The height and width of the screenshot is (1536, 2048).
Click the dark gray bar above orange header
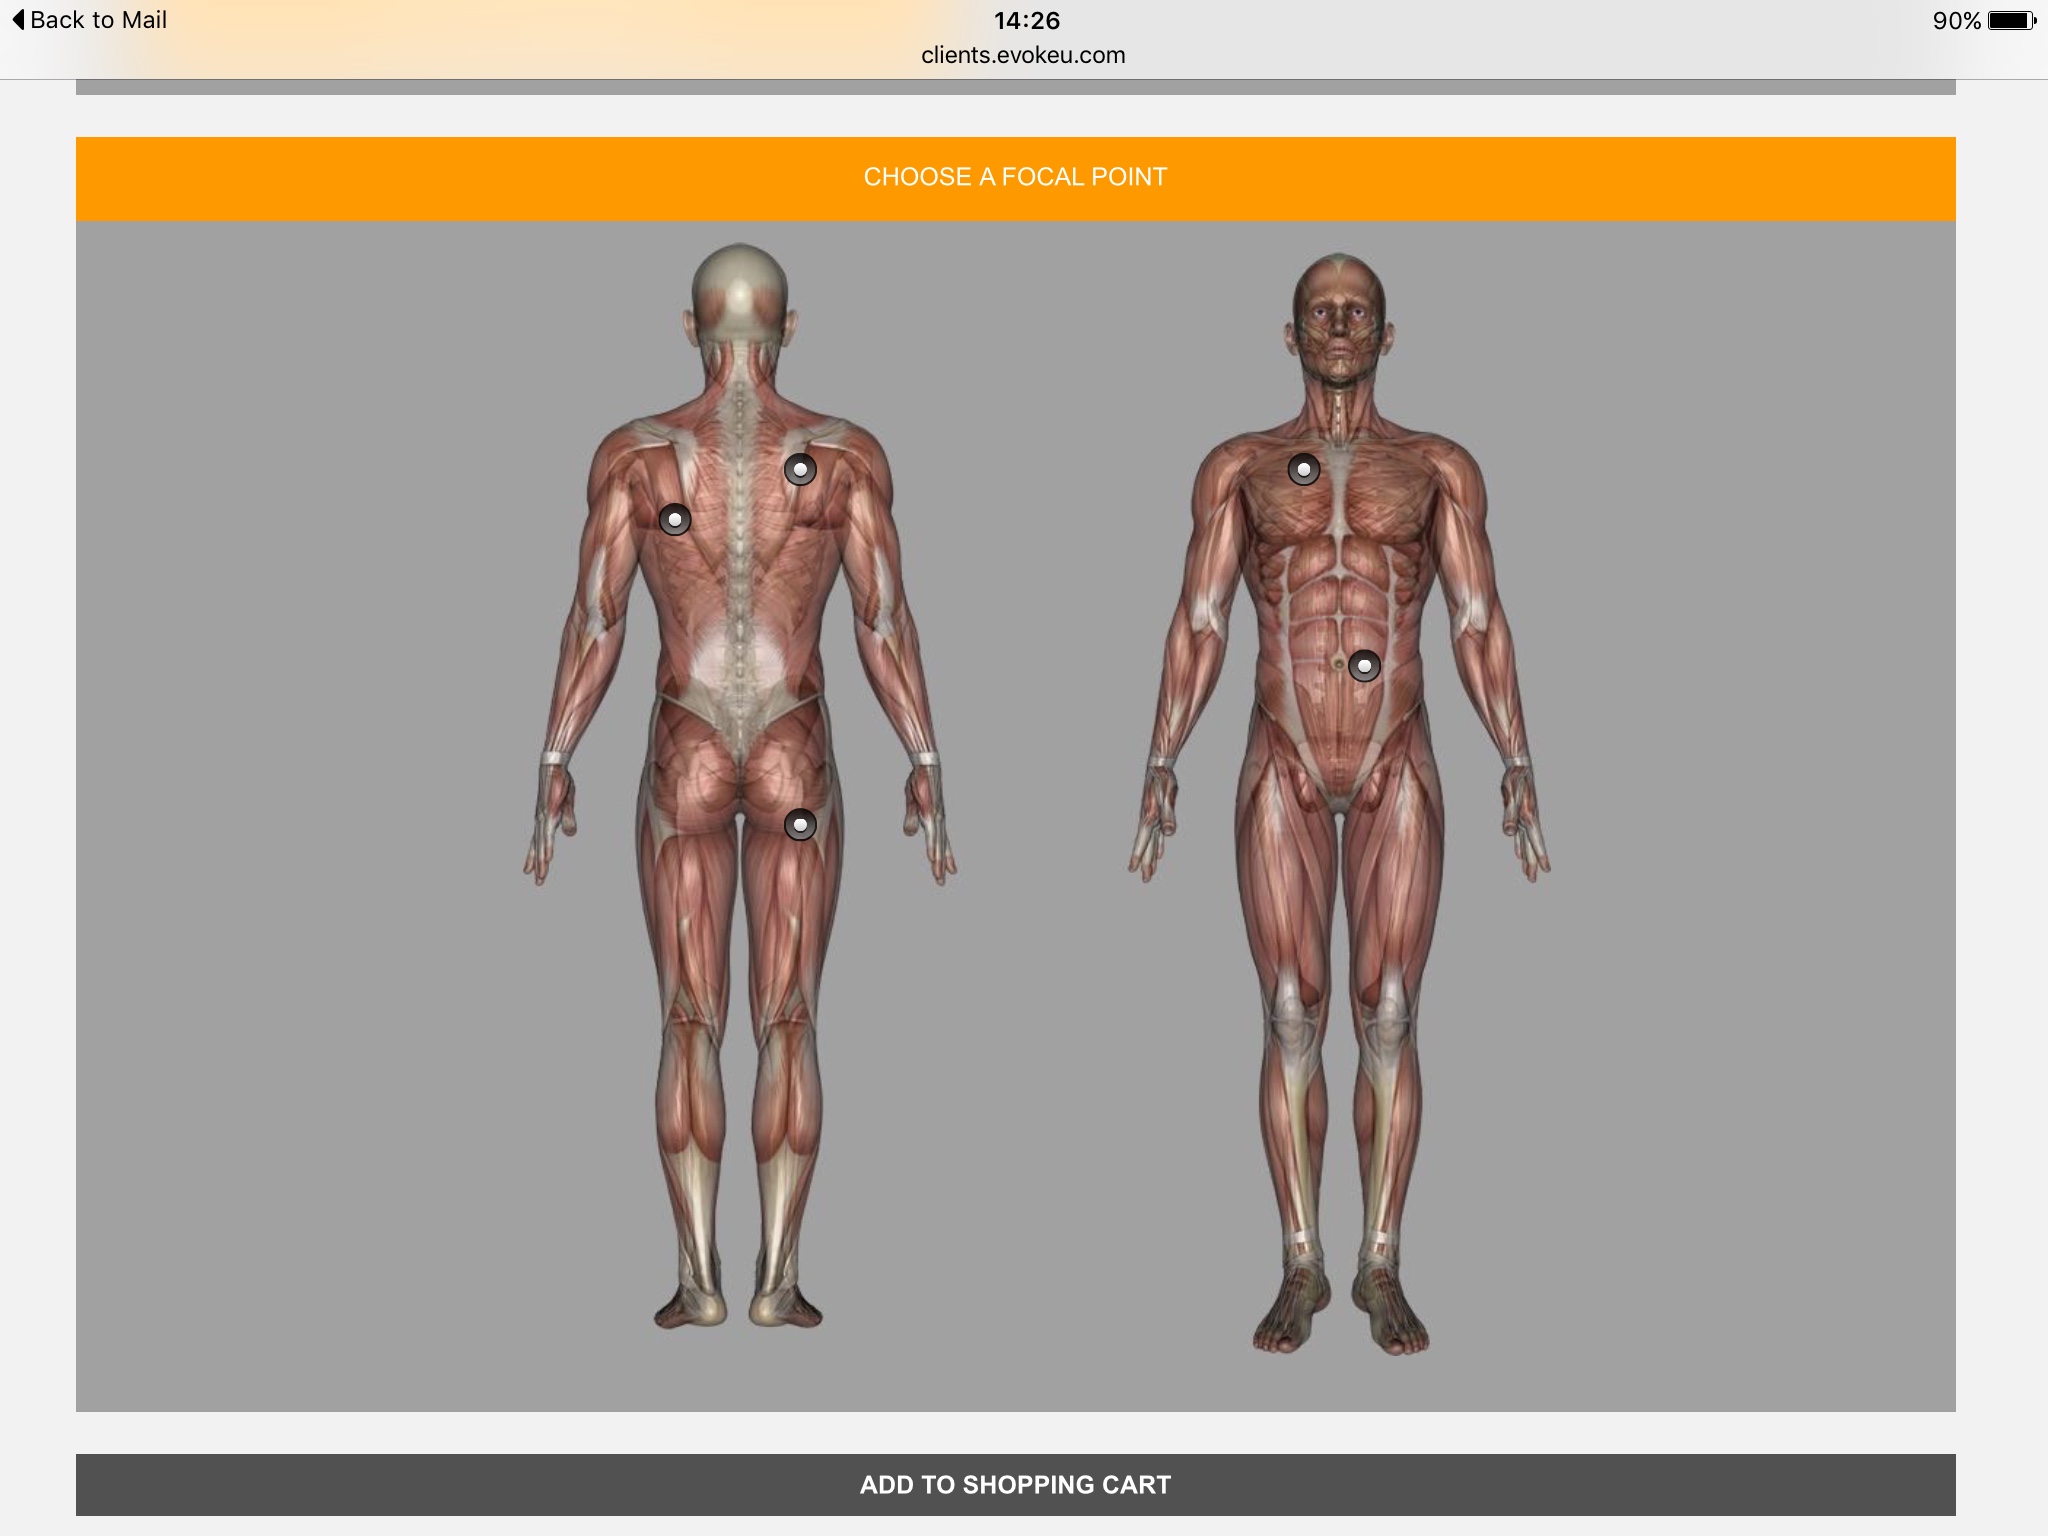click(1015, 88)
